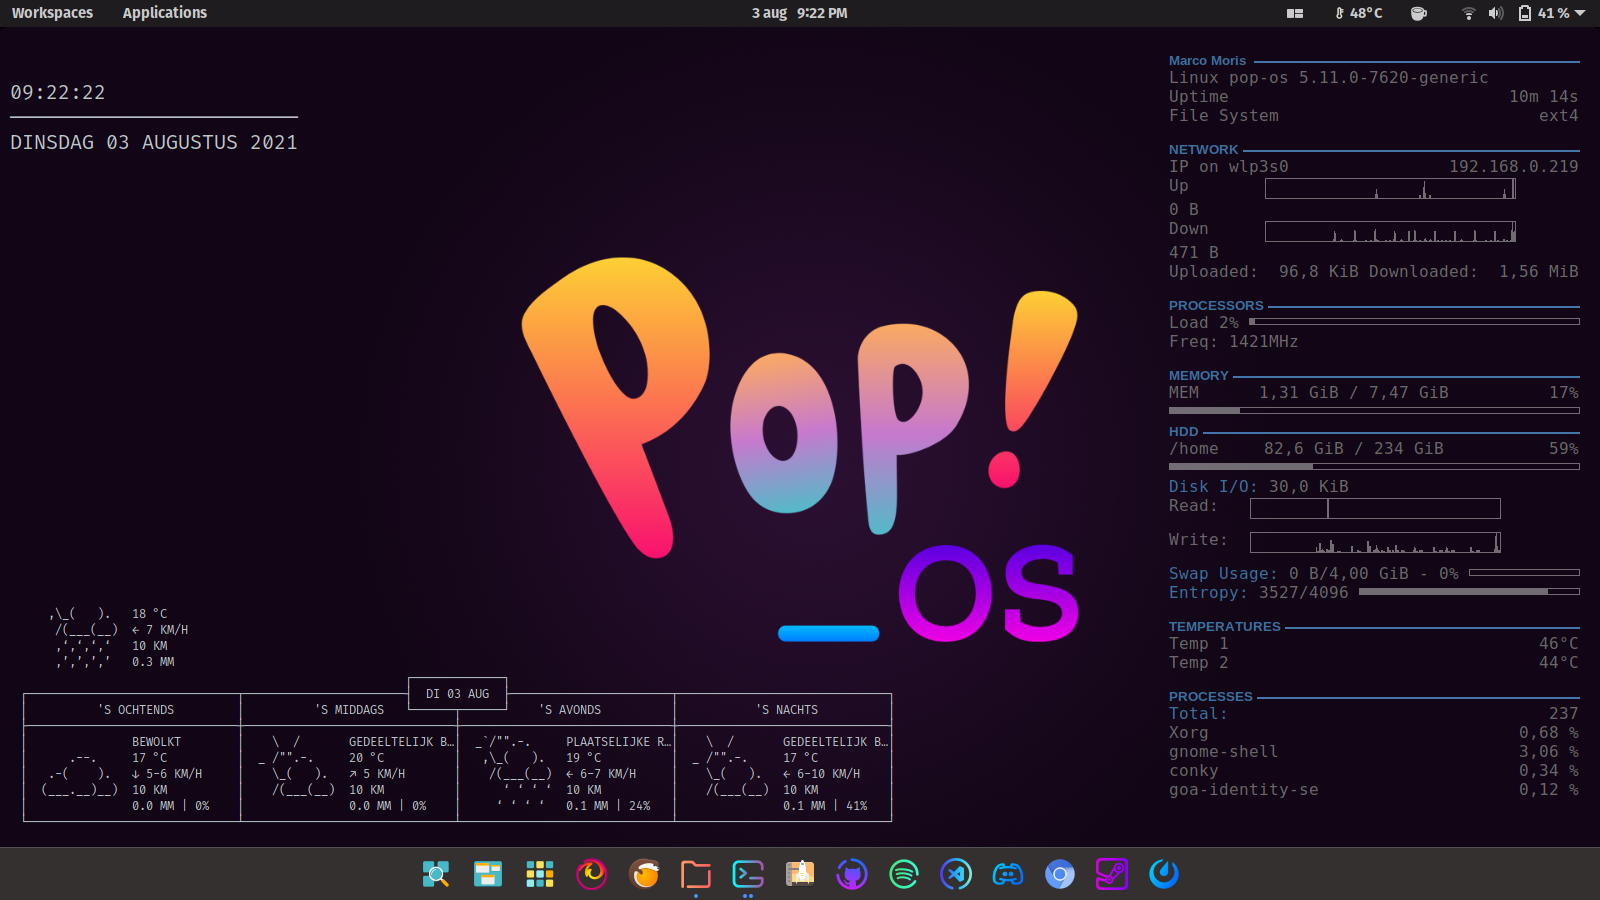Open the Workspaces menu
1600x900 pixels.
pos(52,13)
